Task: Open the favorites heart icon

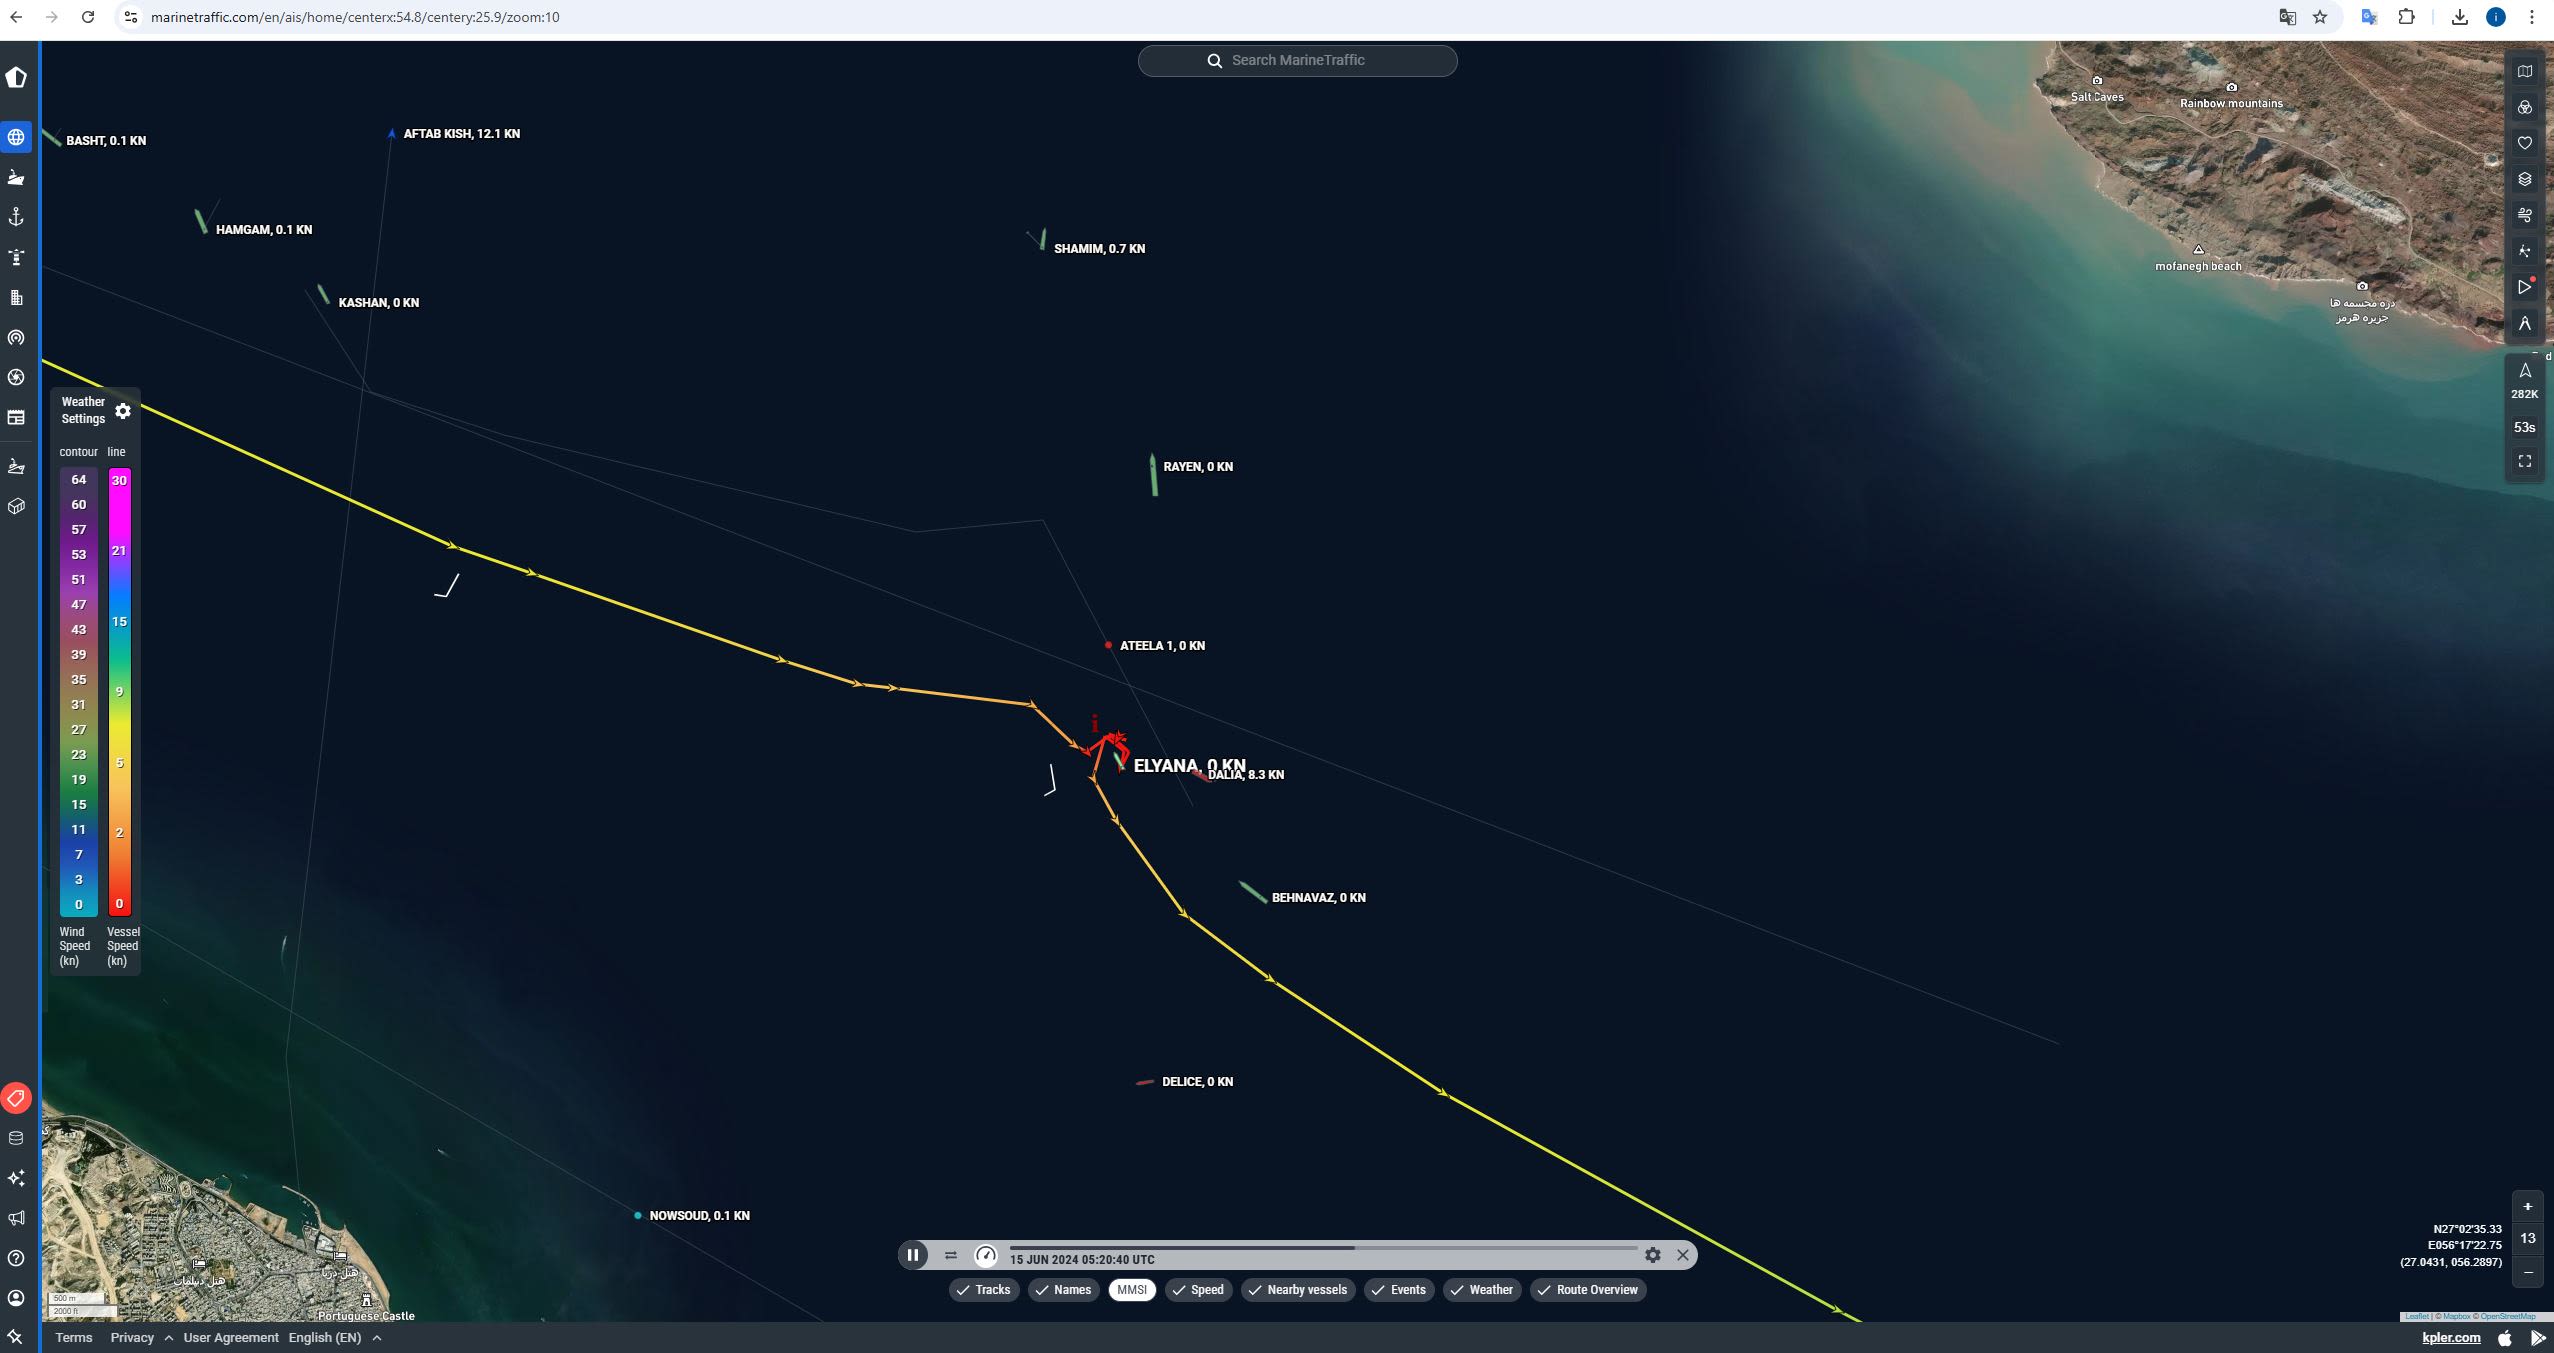Action: coord(2524,143)
